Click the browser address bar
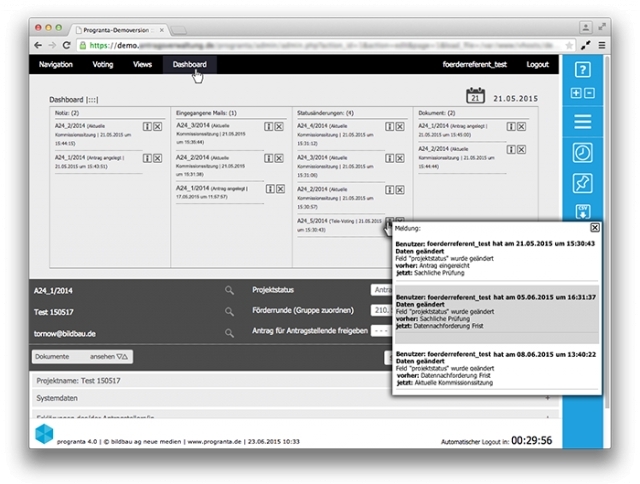 tap(326, 45)
